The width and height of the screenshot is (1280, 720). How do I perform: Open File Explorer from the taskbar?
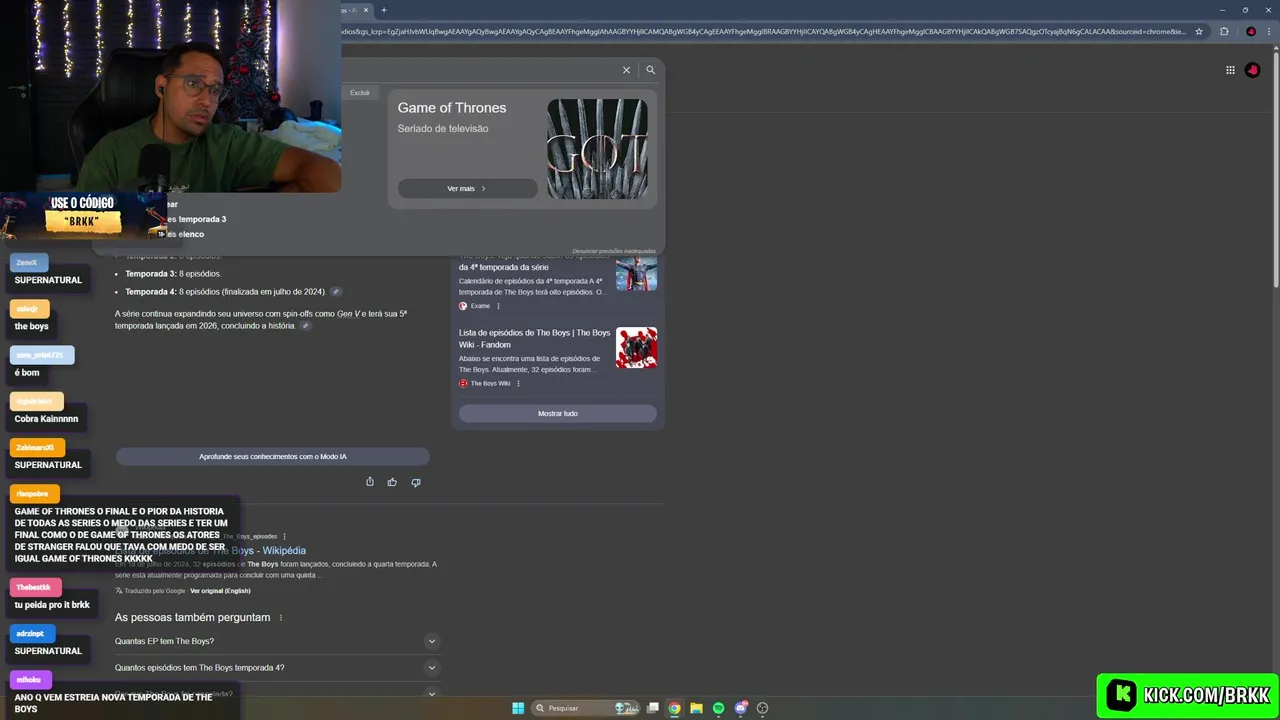696,708
